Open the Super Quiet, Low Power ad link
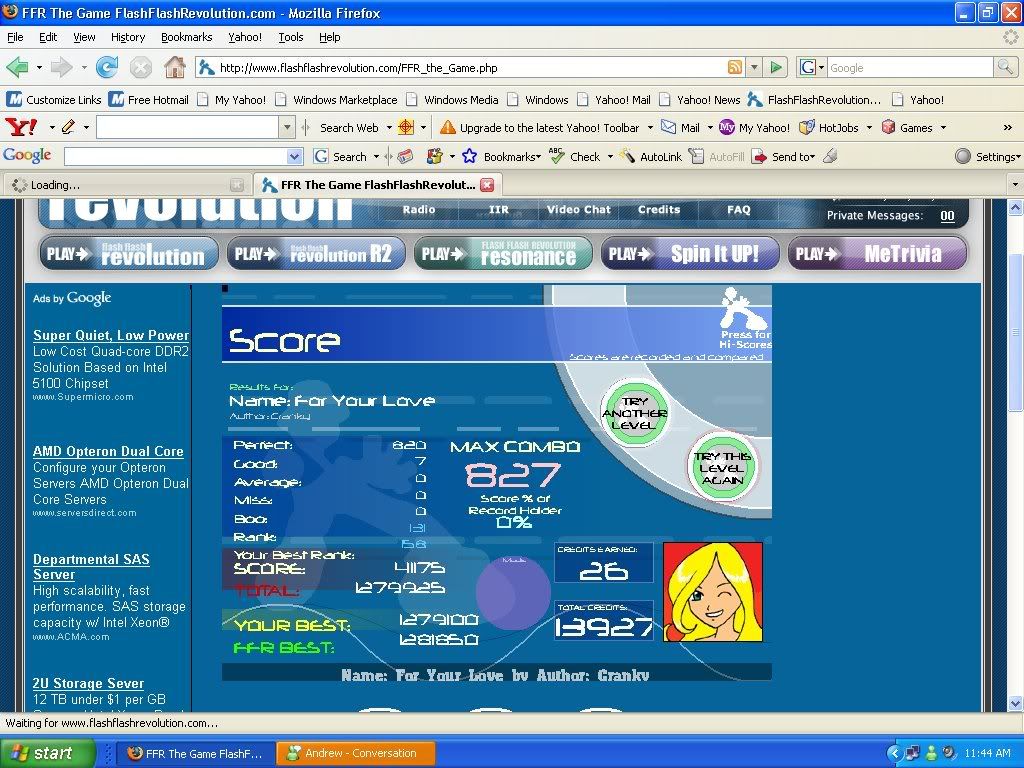 [111, 335]
